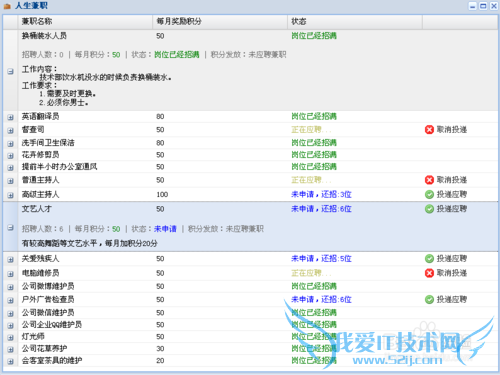The width and height of the screenshot is (500, 375).
Task: Minimize the 人生兼职 window
Action: coord(473,6)
